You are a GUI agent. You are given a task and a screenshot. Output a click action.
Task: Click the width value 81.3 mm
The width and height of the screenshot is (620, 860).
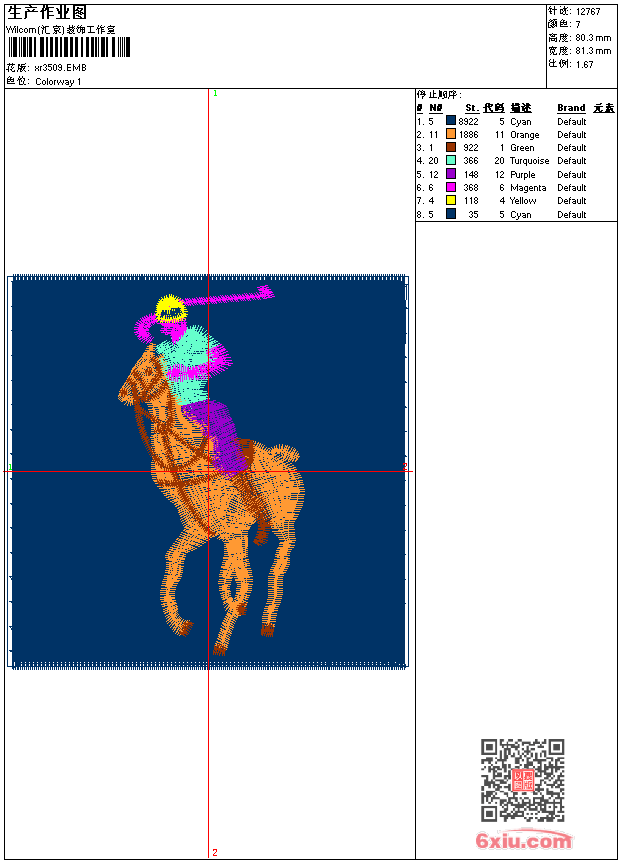click(x=593, y=51)
